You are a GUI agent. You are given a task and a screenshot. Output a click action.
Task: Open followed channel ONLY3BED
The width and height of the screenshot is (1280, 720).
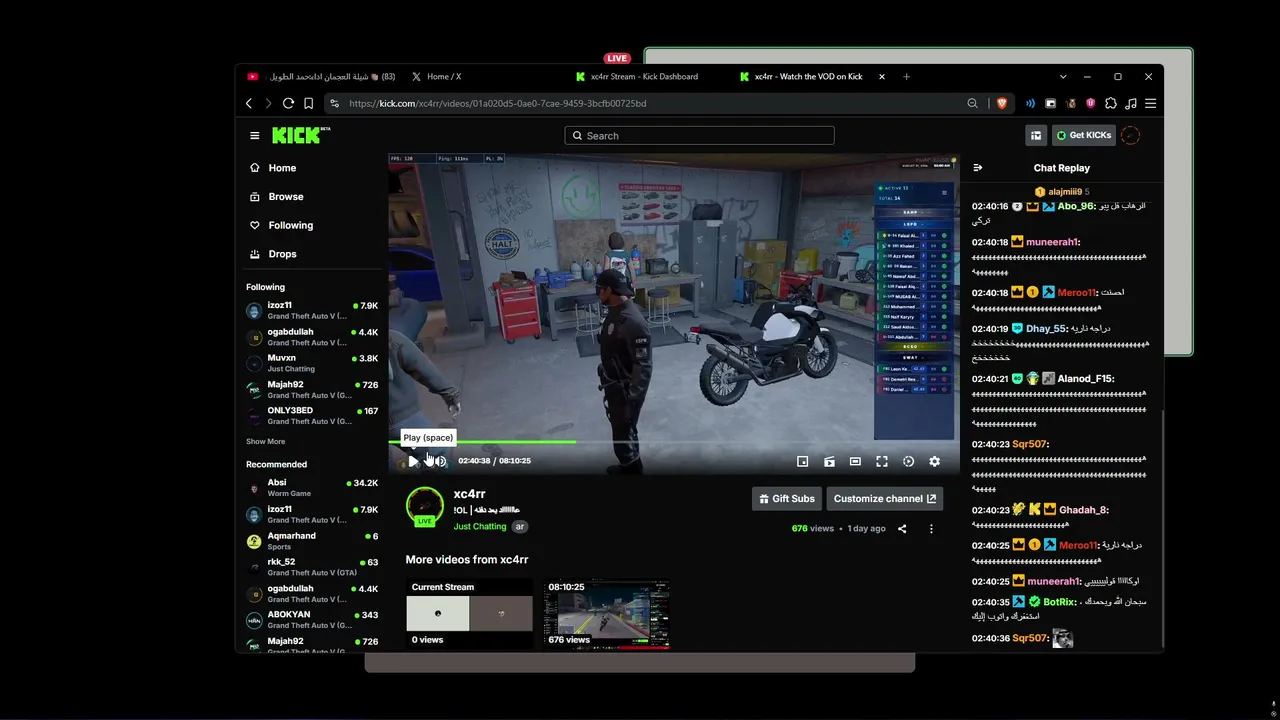point(312,416)
